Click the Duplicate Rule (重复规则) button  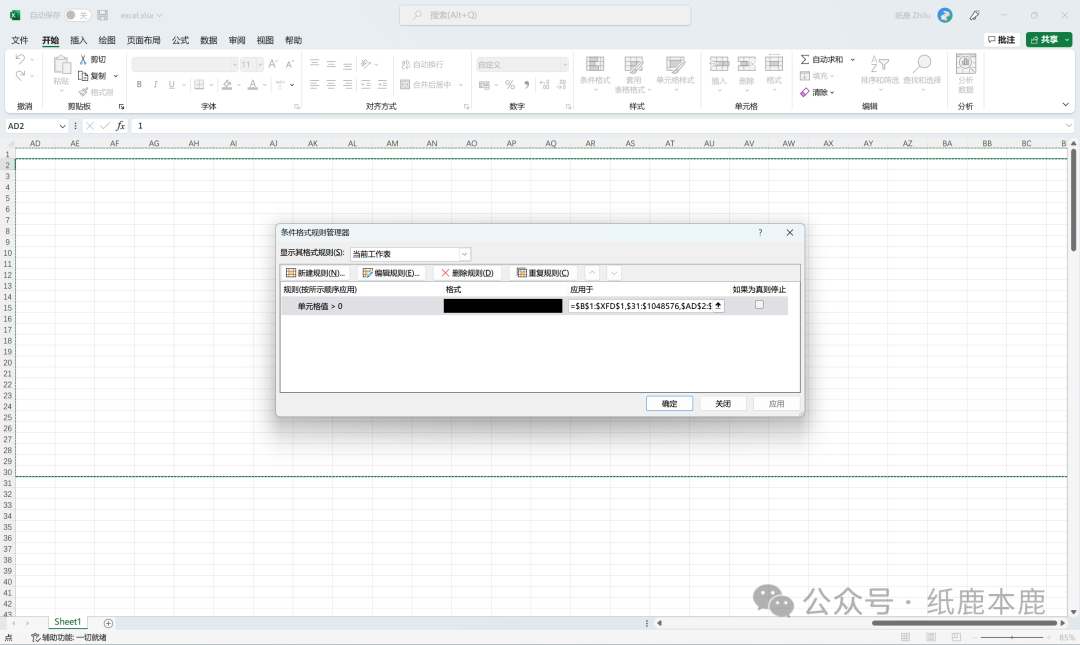[x=543, y=273]
